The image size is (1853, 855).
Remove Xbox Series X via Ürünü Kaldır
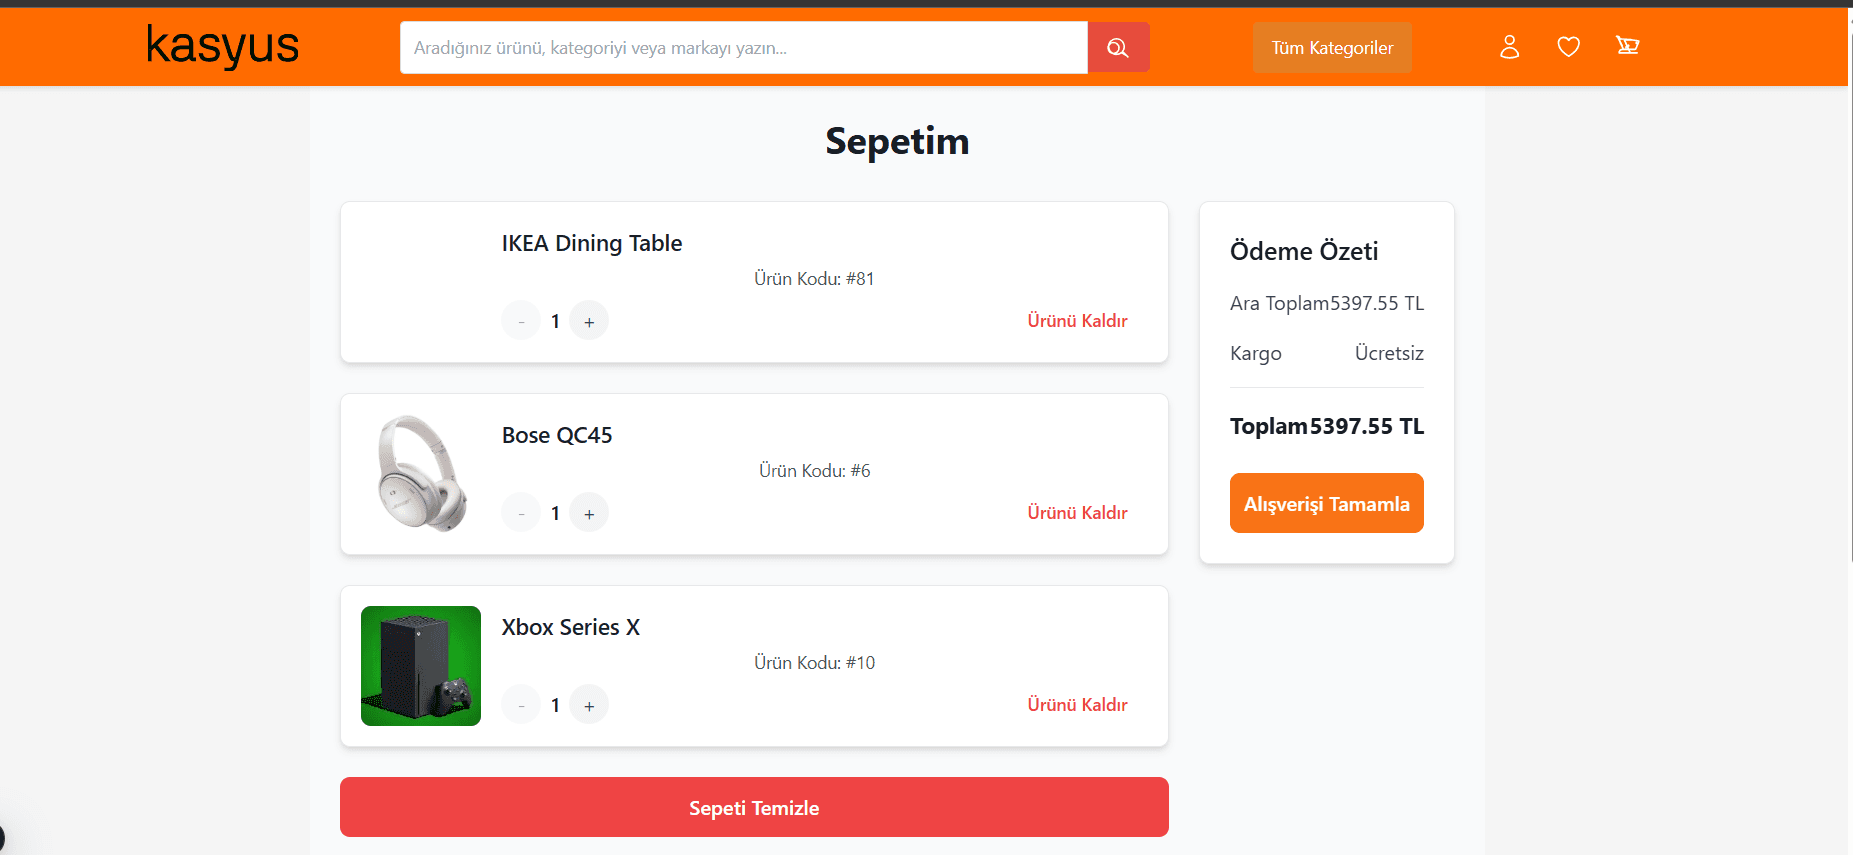1077,705
